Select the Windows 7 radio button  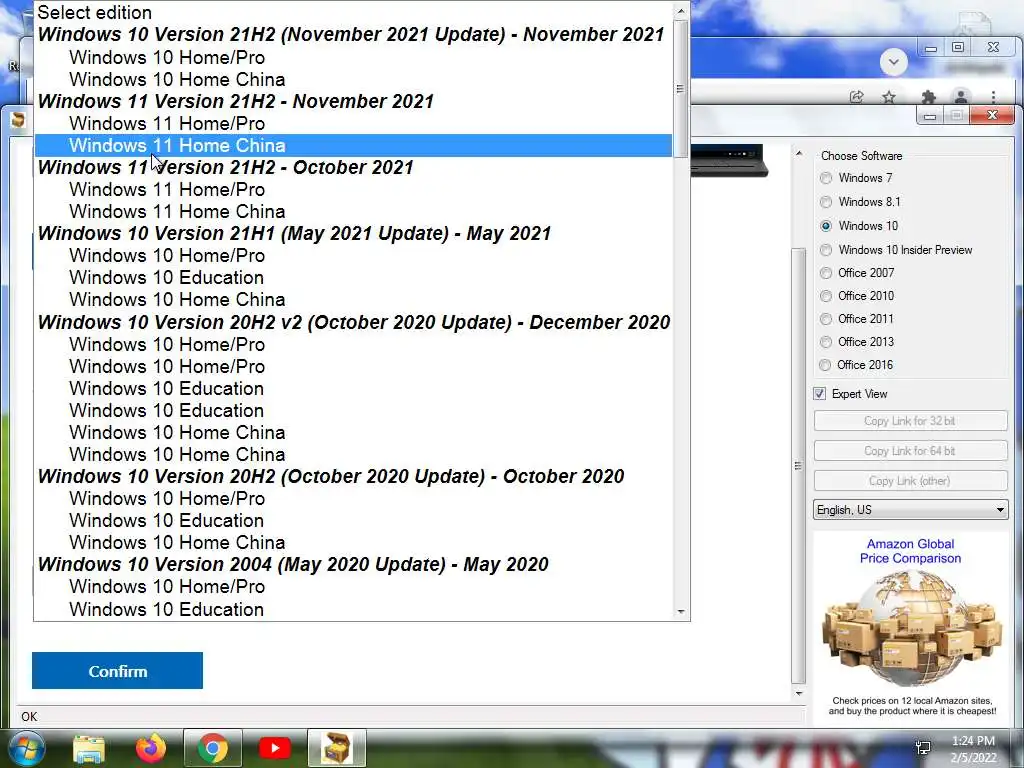(x=826, y=178)
